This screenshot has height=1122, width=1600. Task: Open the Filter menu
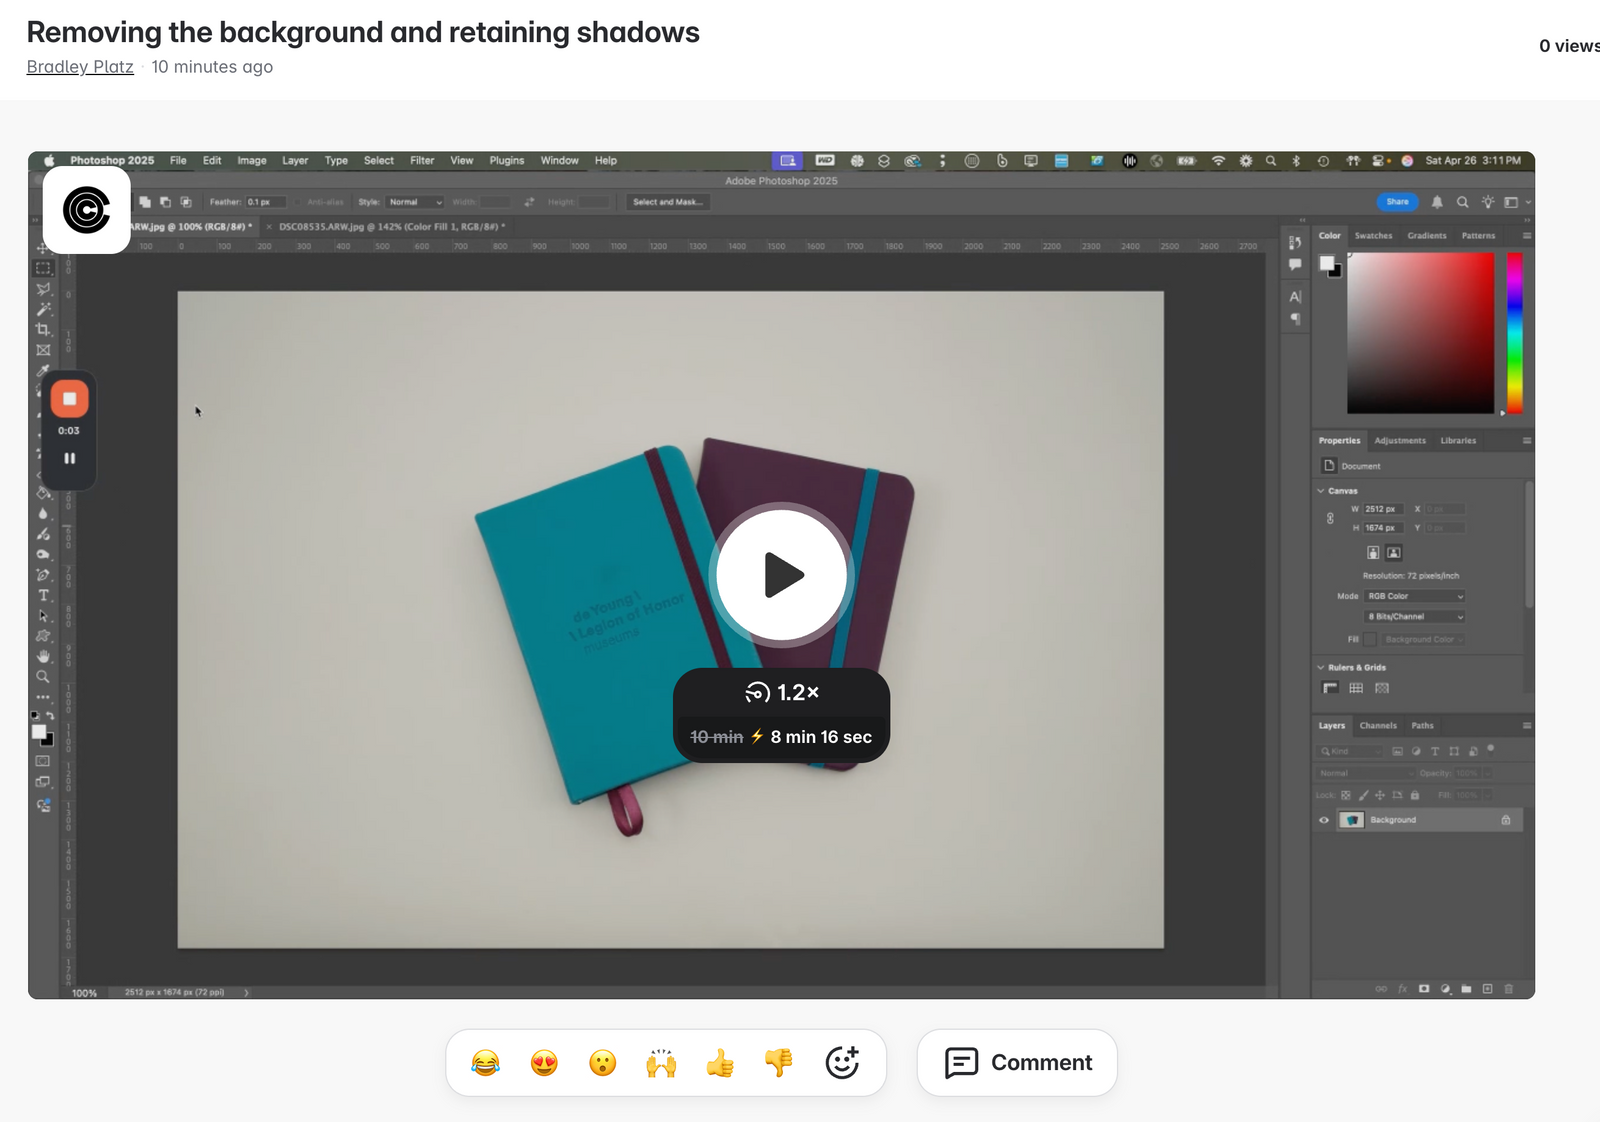(x=421, y=160)
